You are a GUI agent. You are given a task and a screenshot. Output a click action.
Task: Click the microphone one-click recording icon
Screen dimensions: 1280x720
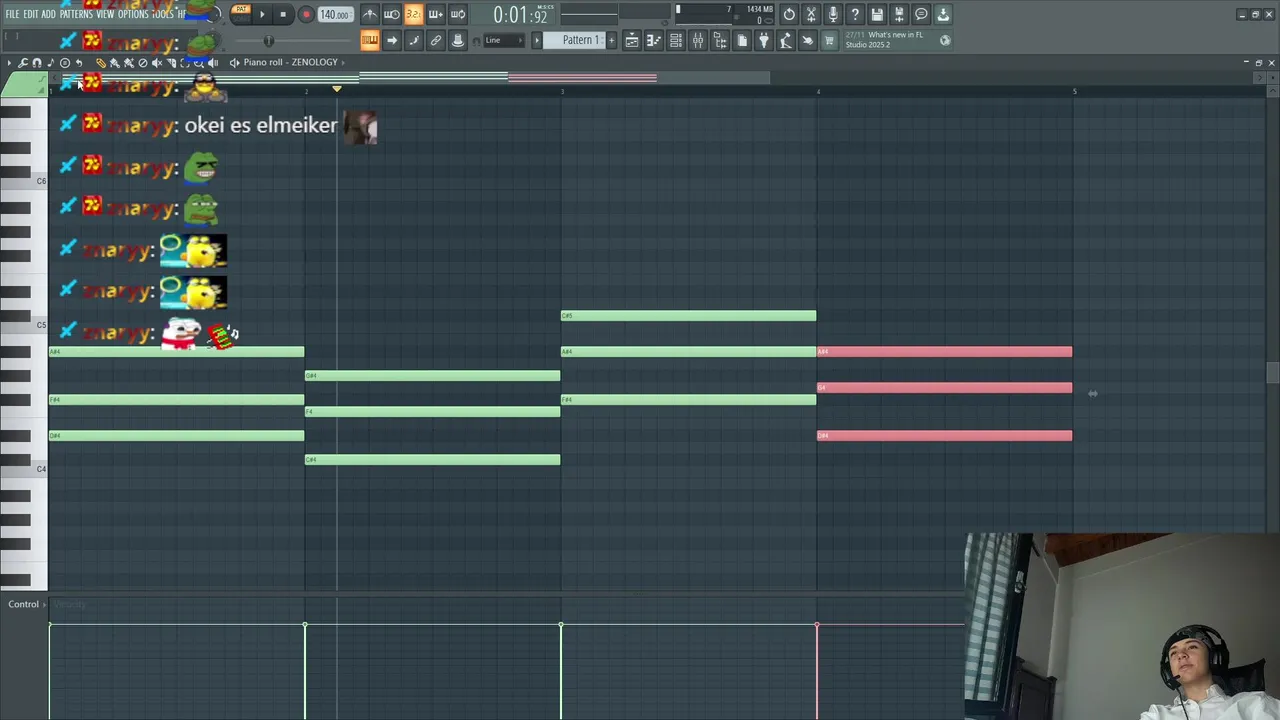point(833,14)
